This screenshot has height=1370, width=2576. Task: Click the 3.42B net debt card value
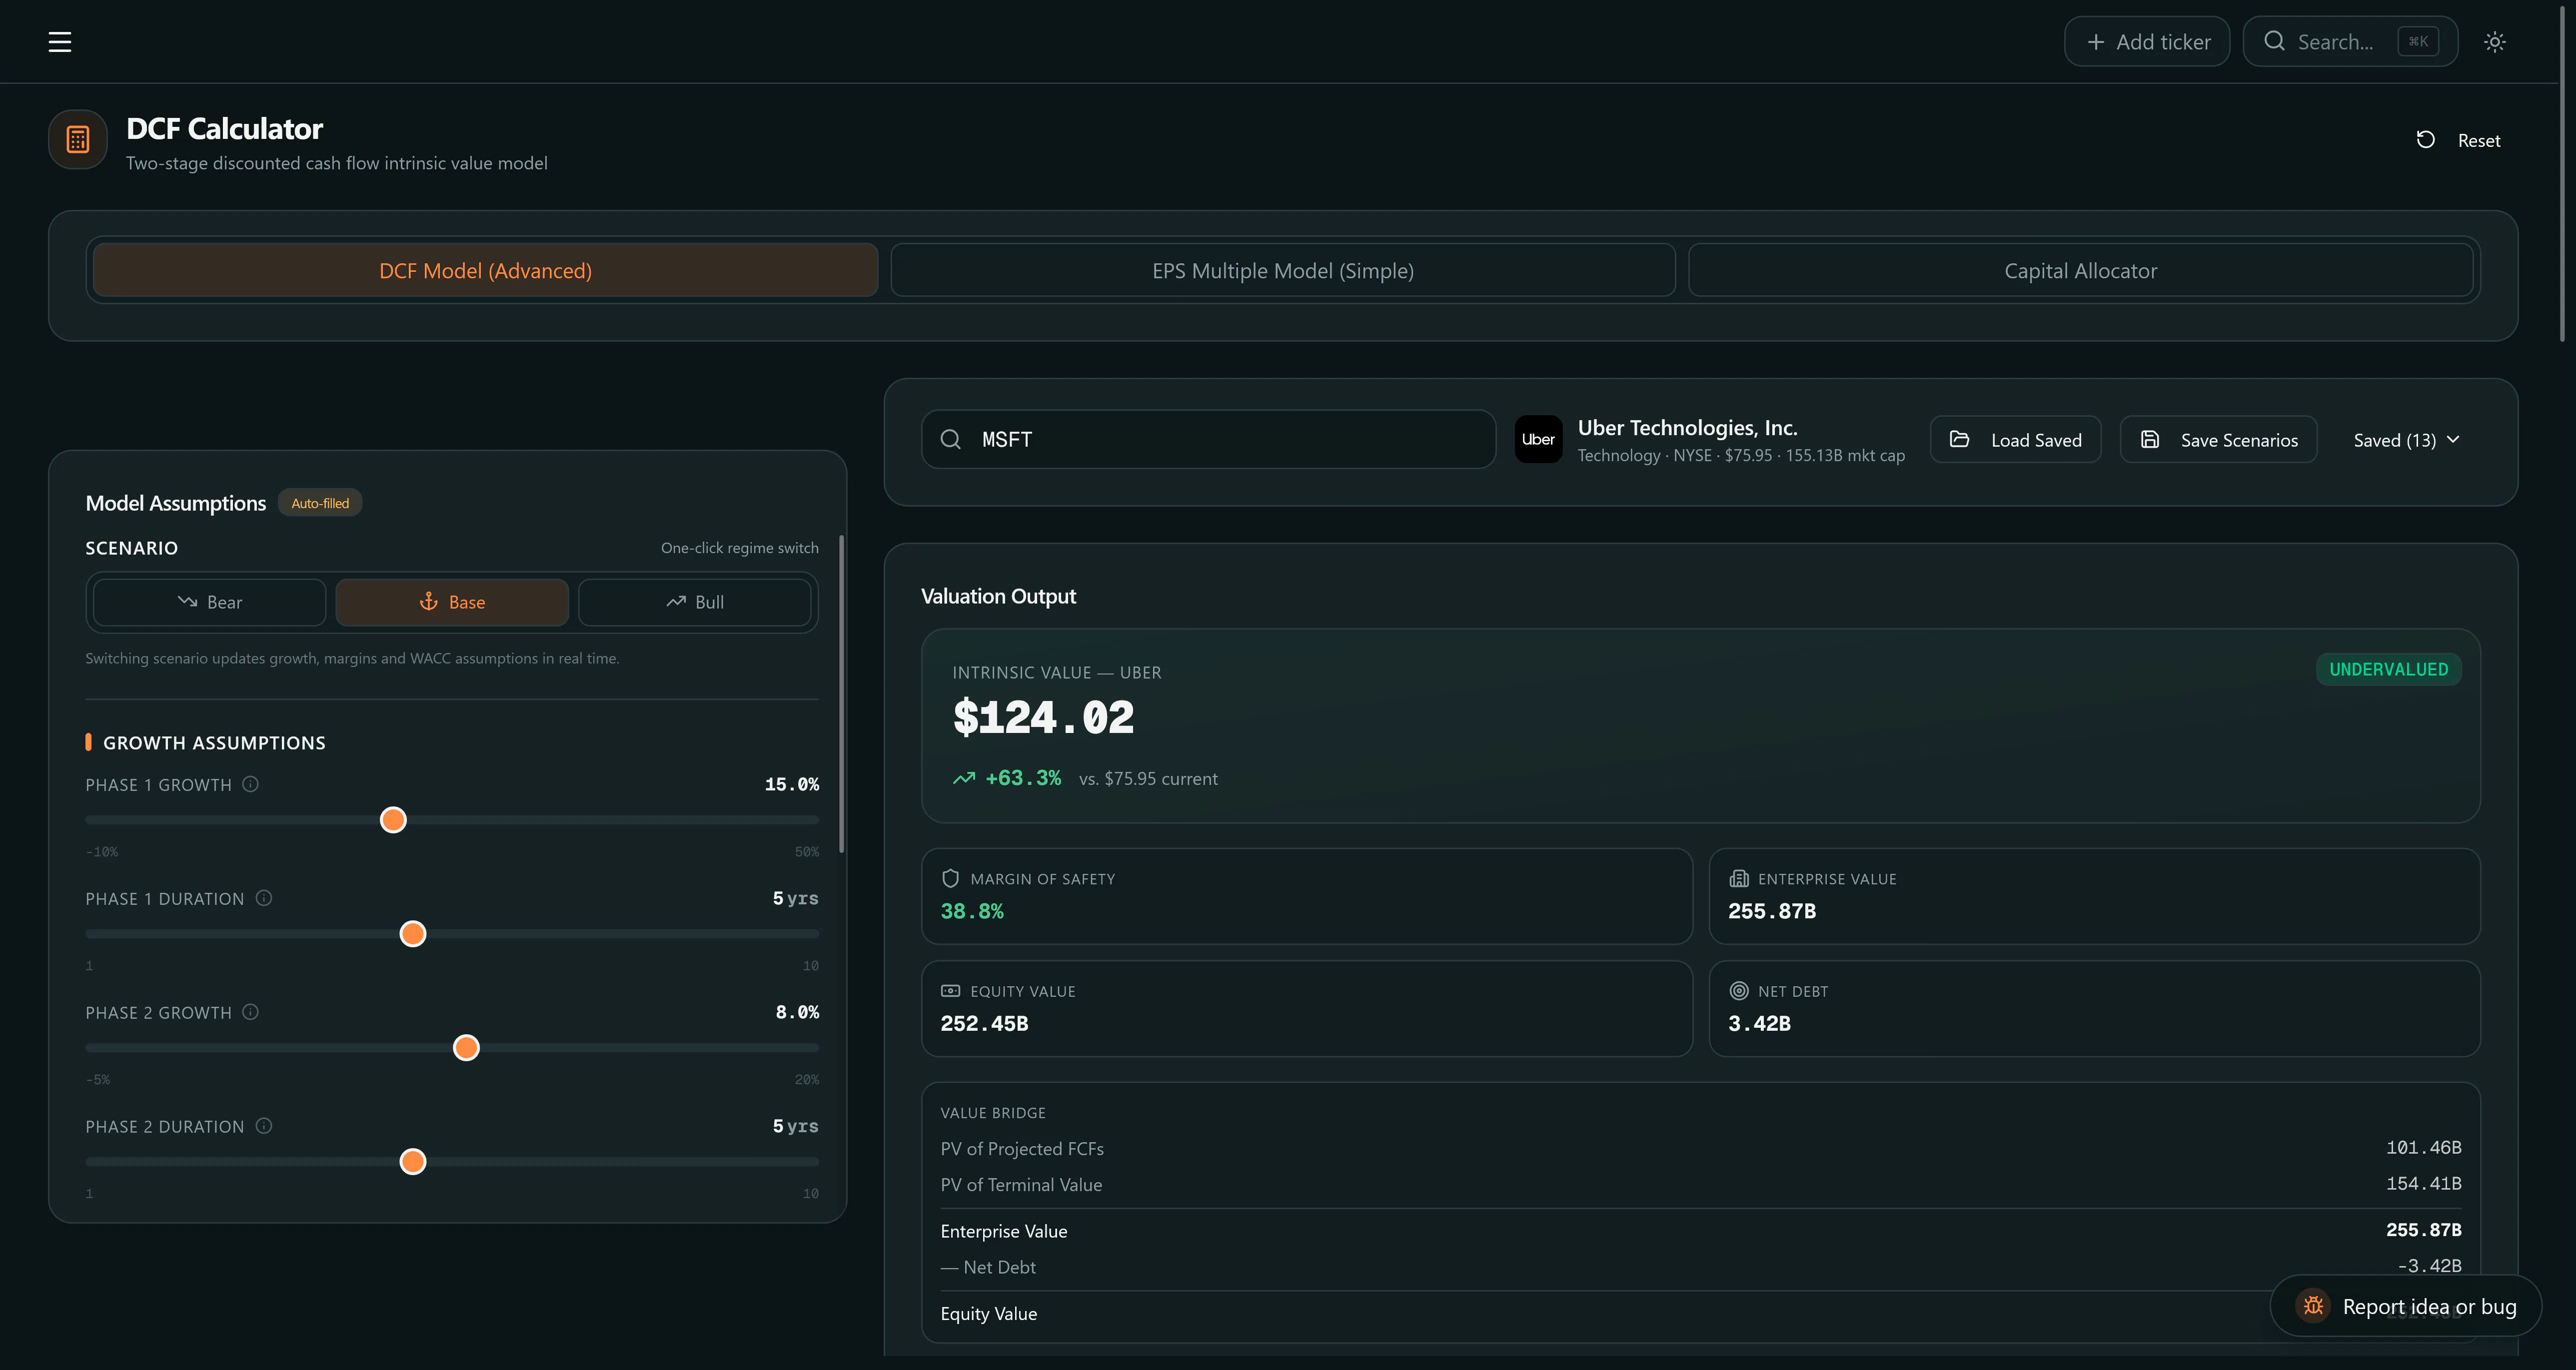pyautogui.click(x=1759, y=1023)
